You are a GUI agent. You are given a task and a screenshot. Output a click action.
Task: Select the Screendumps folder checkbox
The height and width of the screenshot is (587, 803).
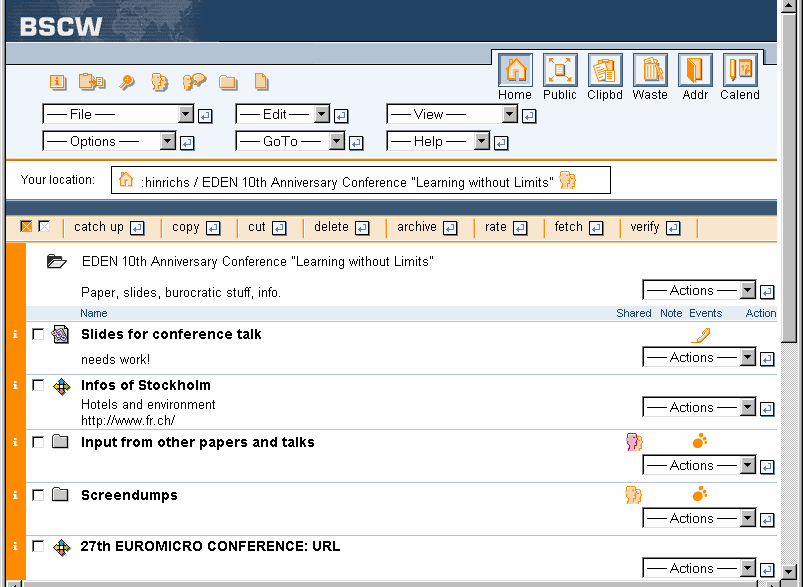click(x=38, y=495)
